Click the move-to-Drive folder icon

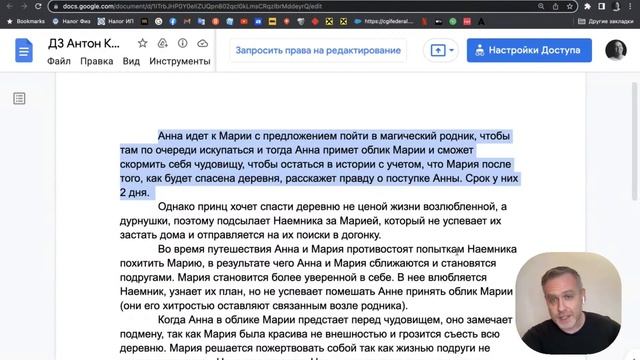(x=162, y=43)
